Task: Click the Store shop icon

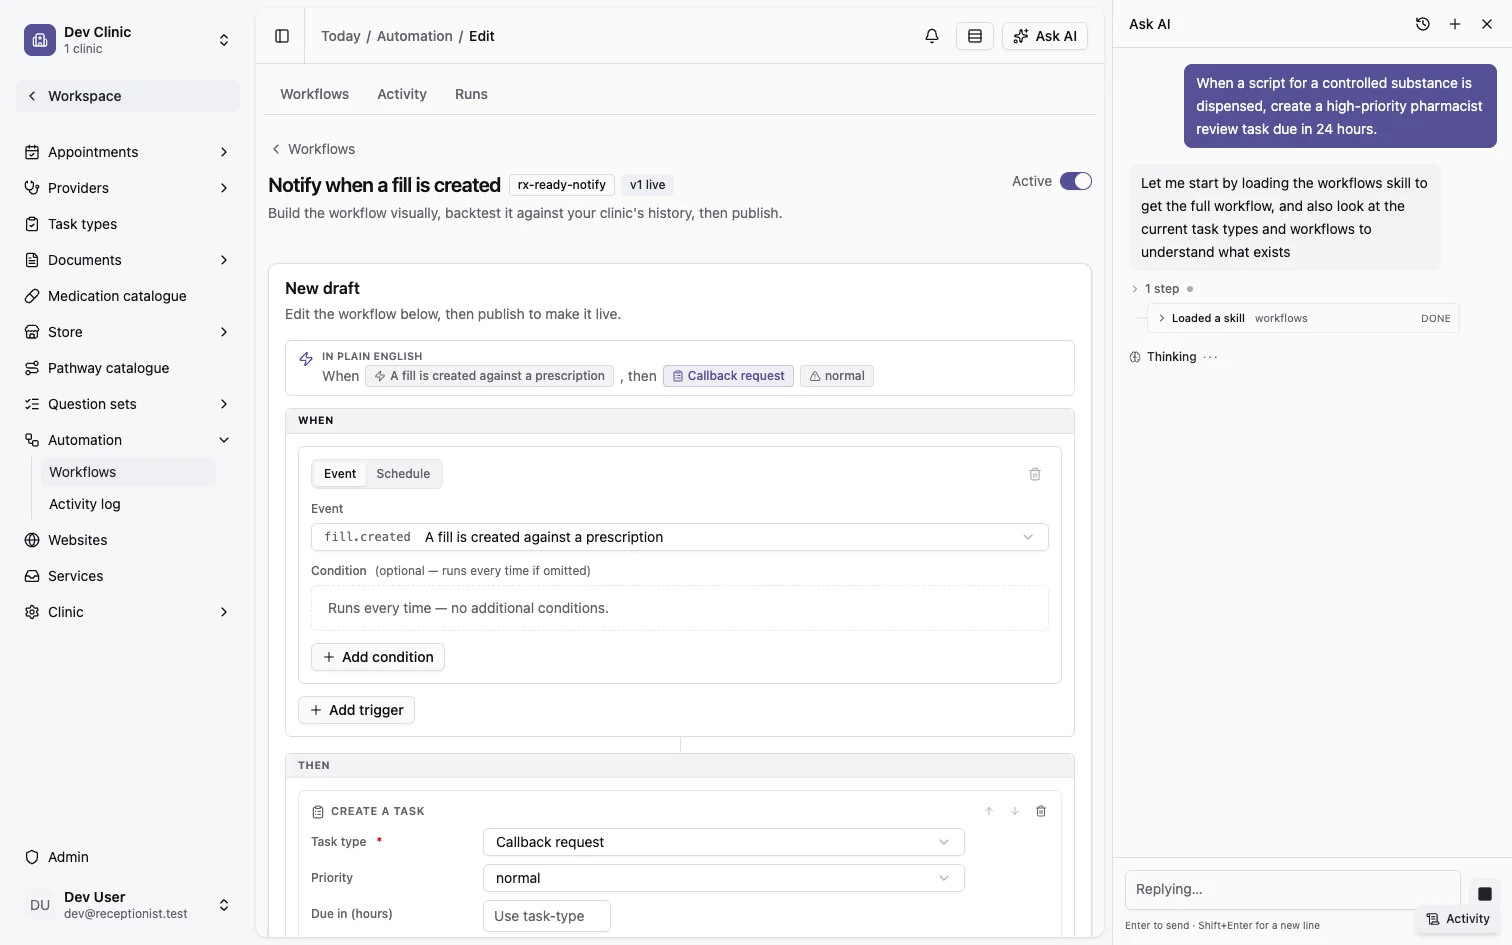Action: [32, 332]
